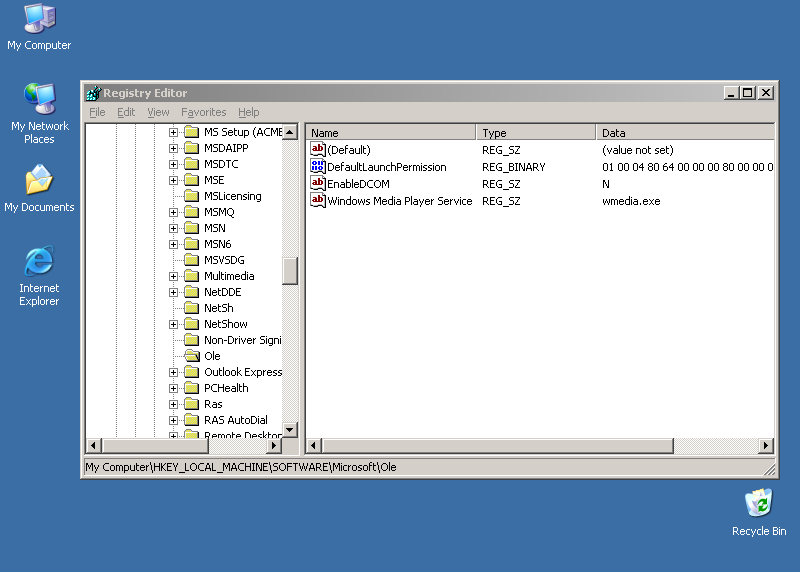800x572 pixels.
Task: Select the '(value not set)' data cell
Action: coord(638,150)
